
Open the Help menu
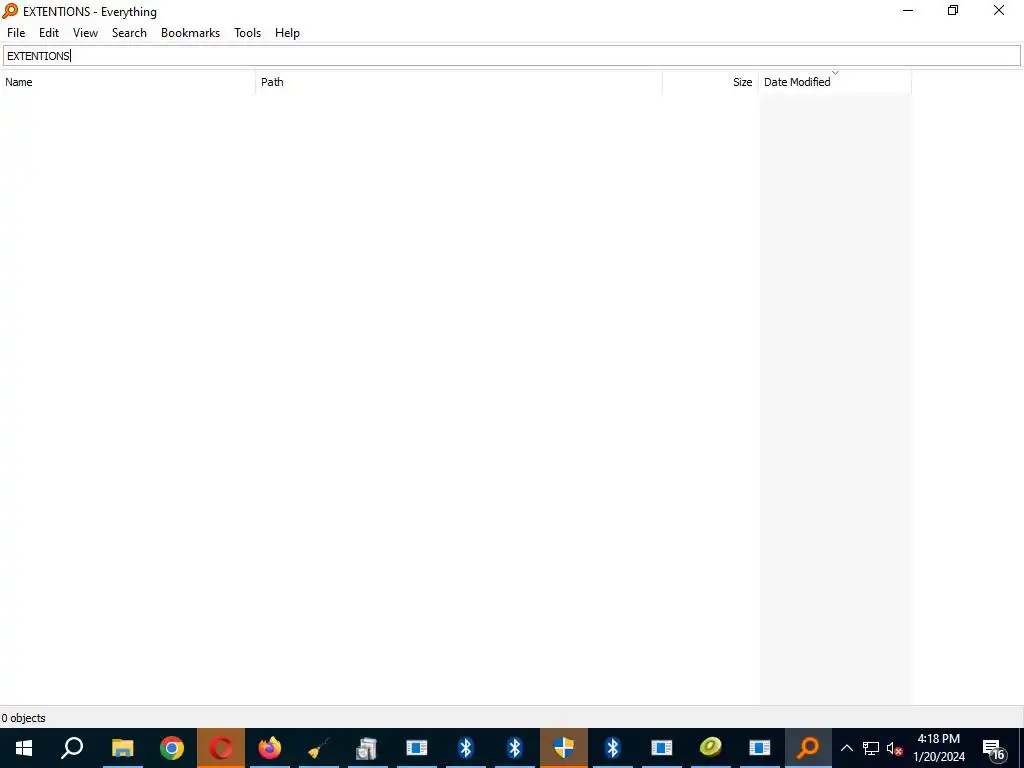click(x=287, y=33)
